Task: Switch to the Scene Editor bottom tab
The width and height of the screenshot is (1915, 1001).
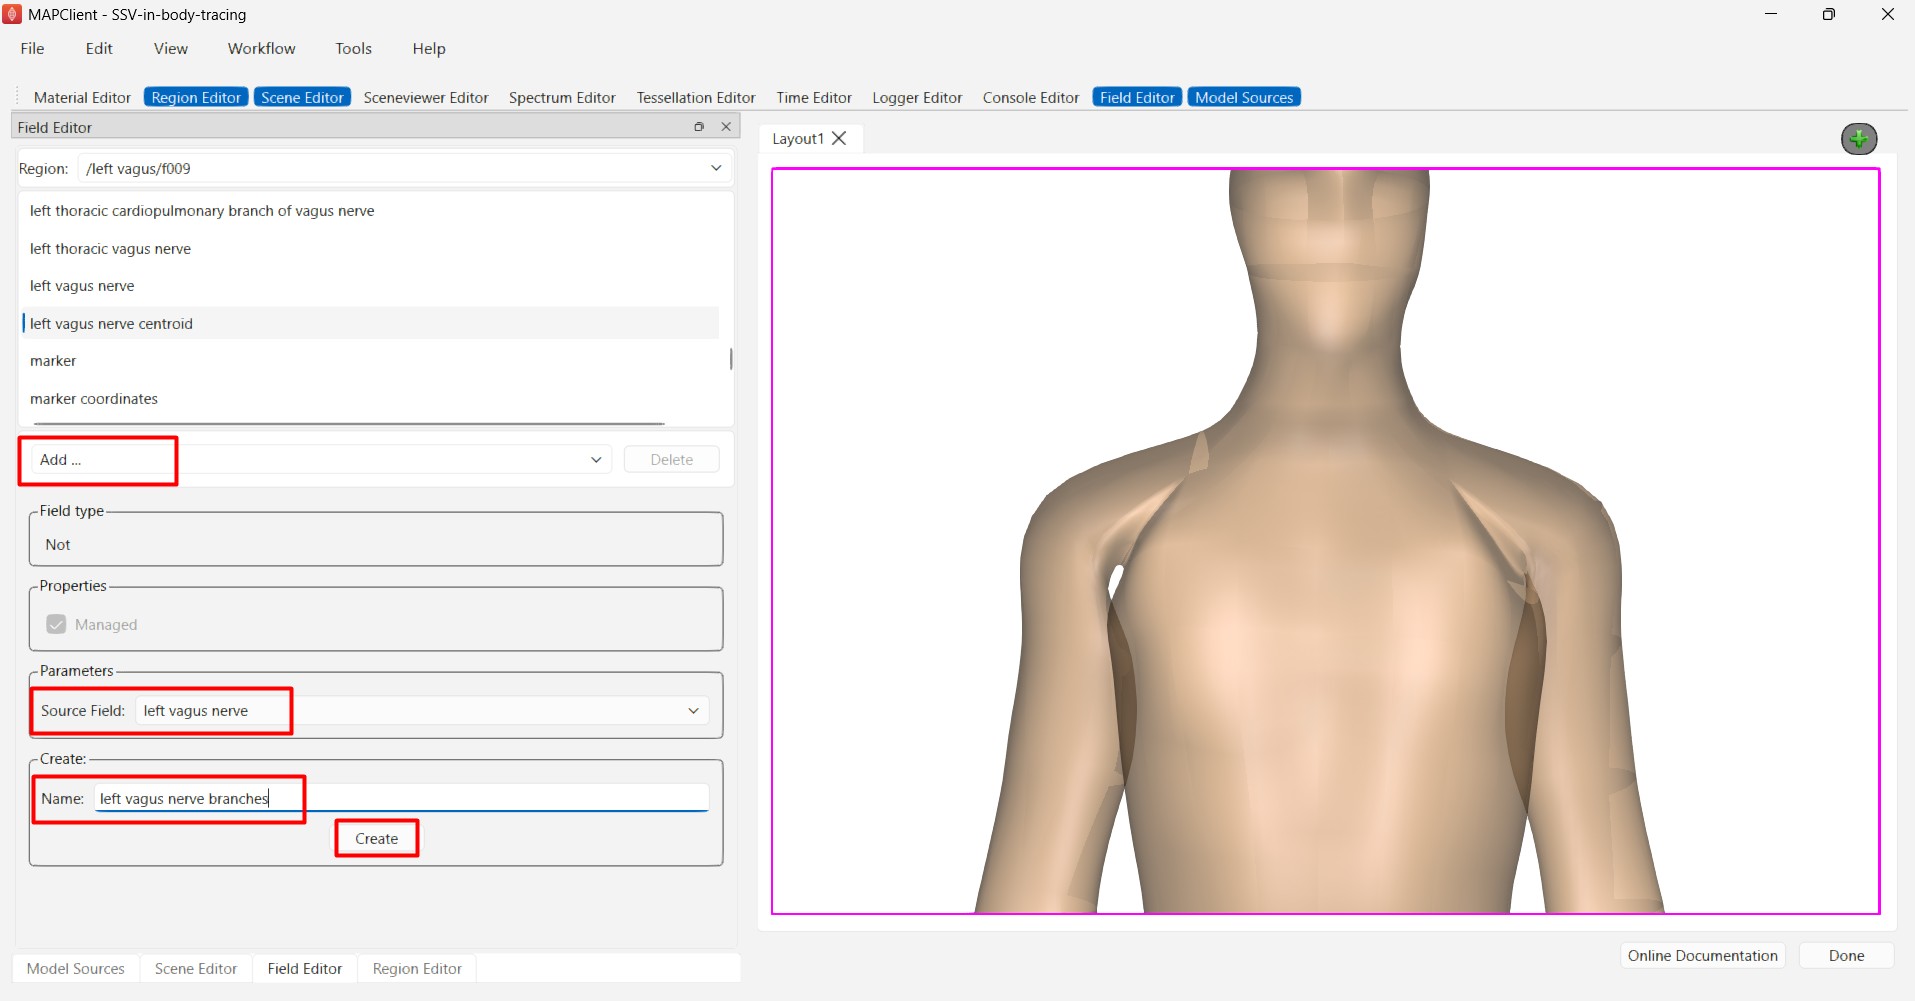Action: [x=196, y=969]
